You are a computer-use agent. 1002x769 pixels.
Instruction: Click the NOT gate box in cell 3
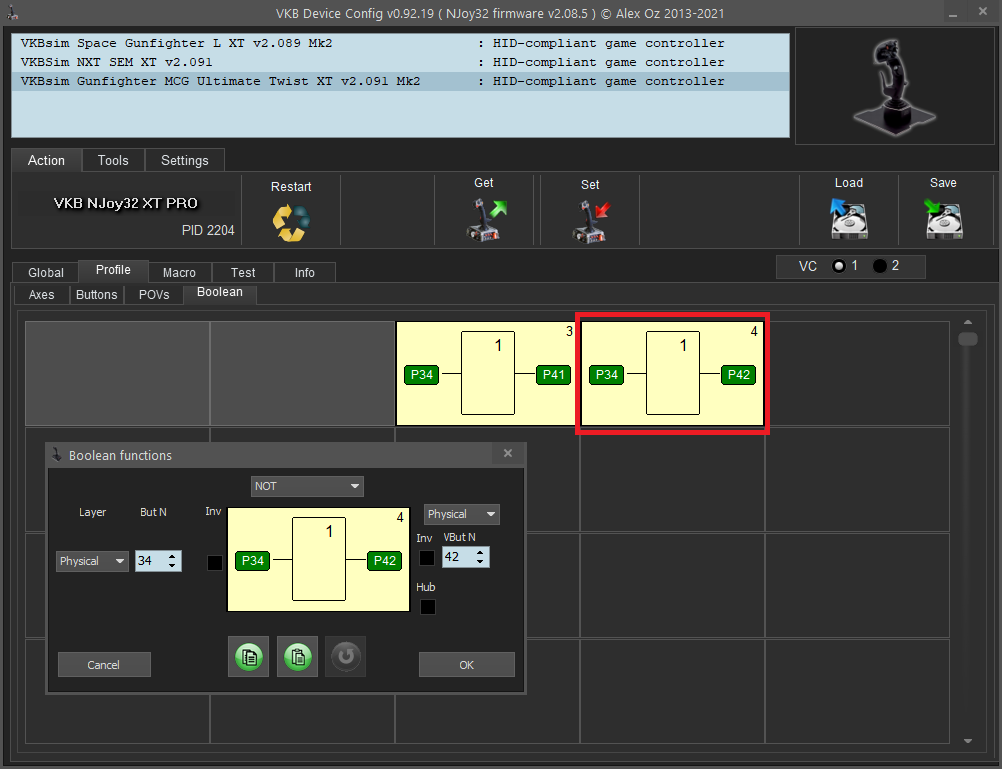click(x=488, y=373)
